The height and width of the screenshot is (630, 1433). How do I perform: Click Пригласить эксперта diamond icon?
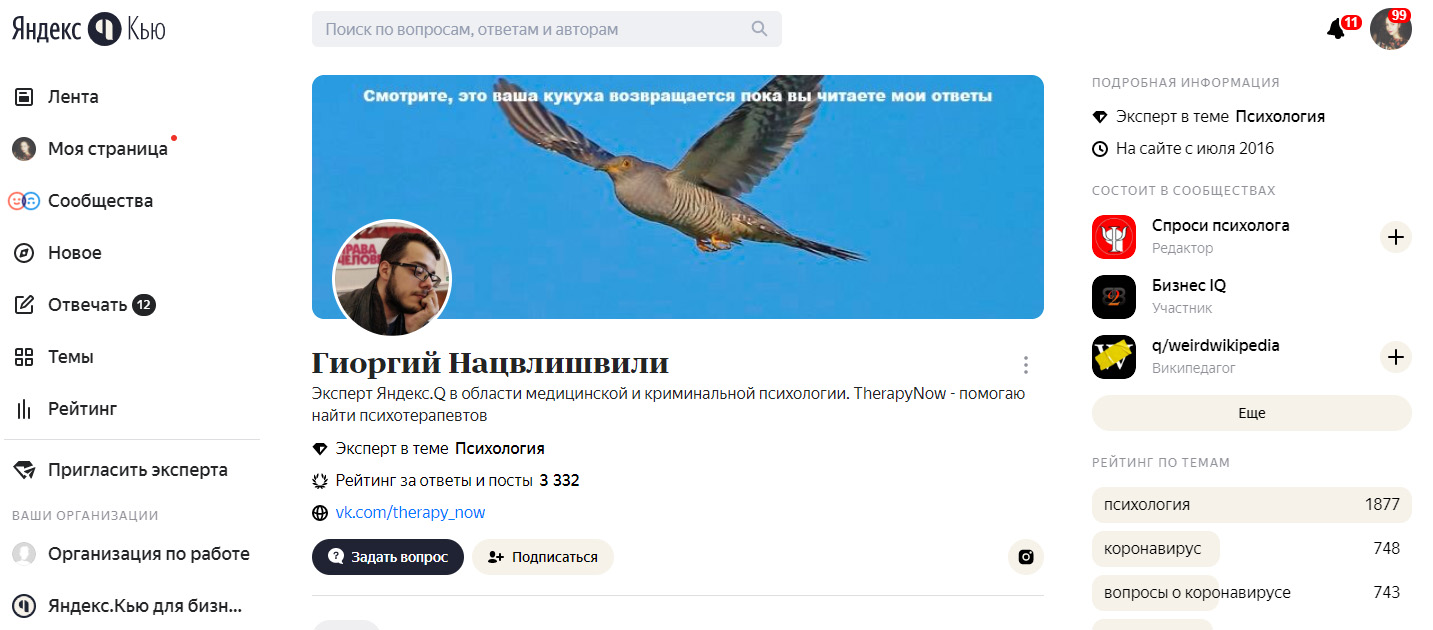24,470
